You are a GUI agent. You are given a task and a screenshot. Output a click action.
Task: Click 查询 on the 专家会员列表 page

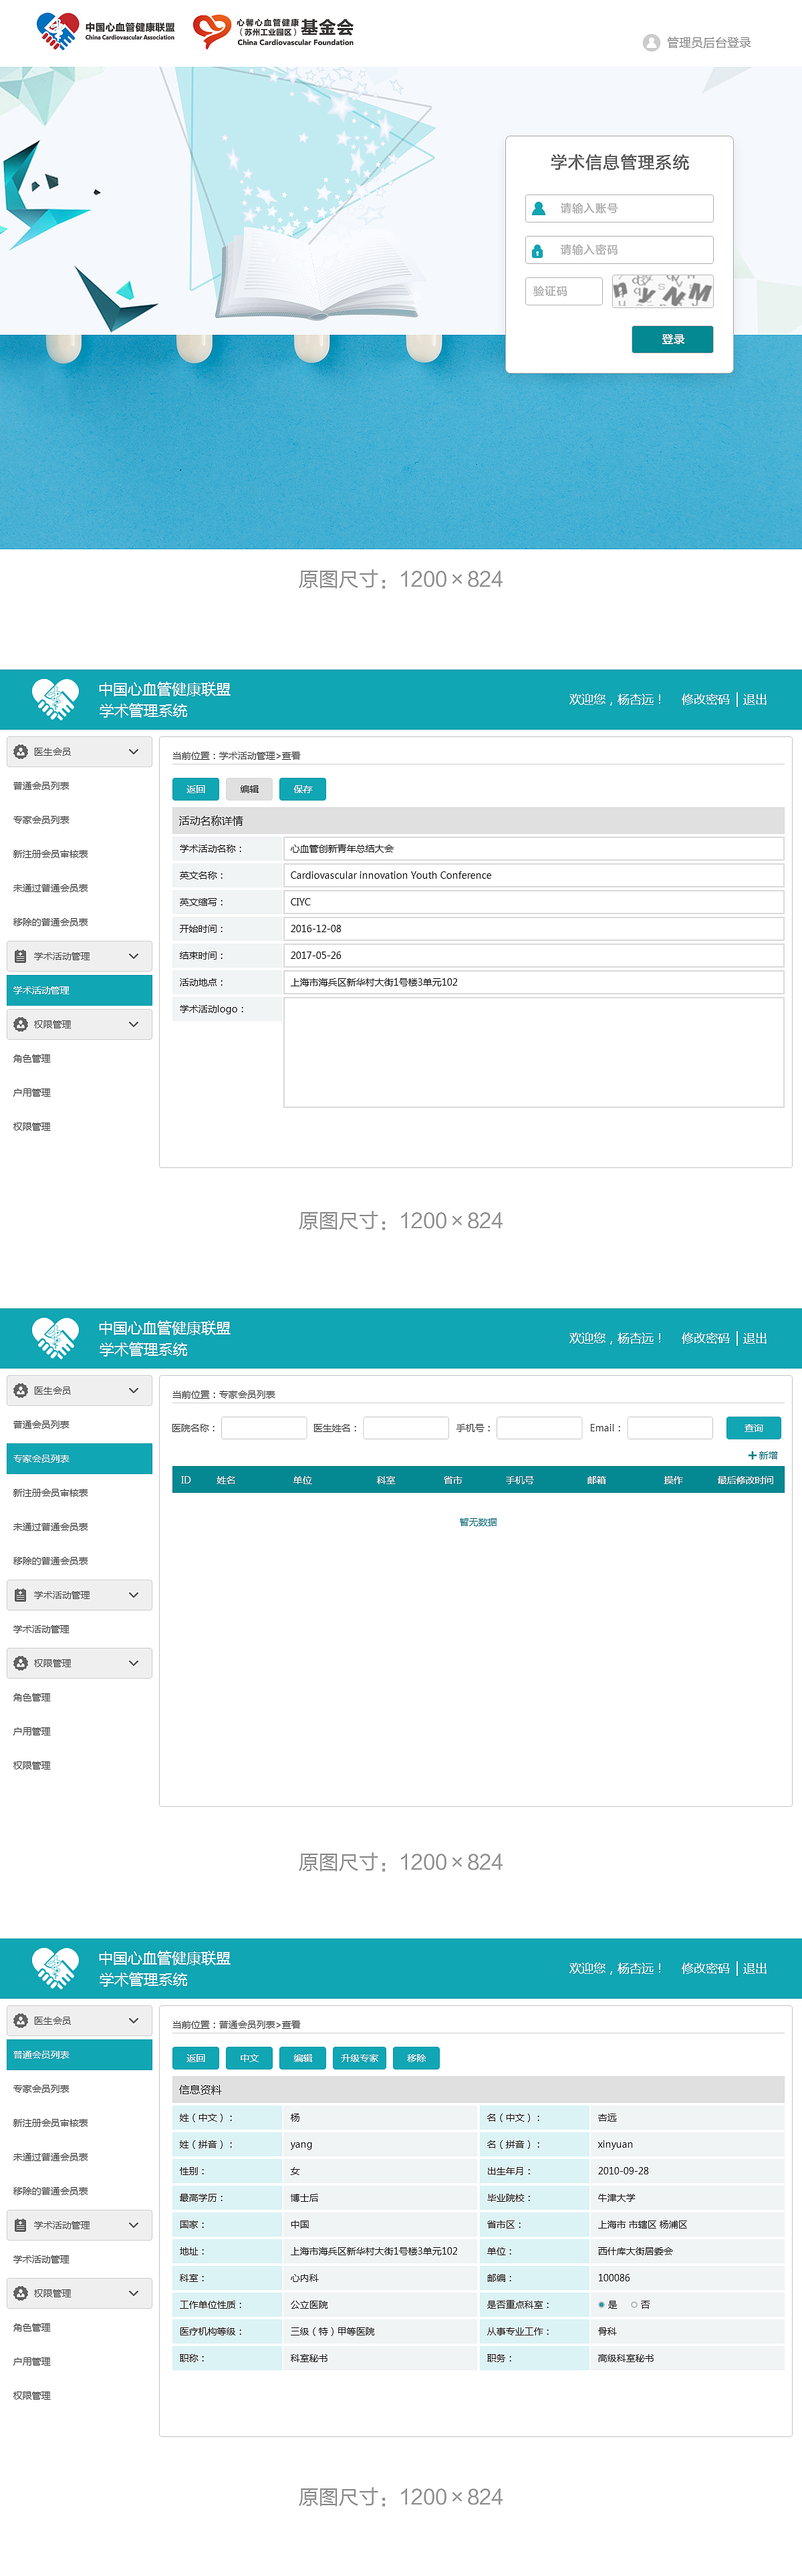[x=753, y=1428]
